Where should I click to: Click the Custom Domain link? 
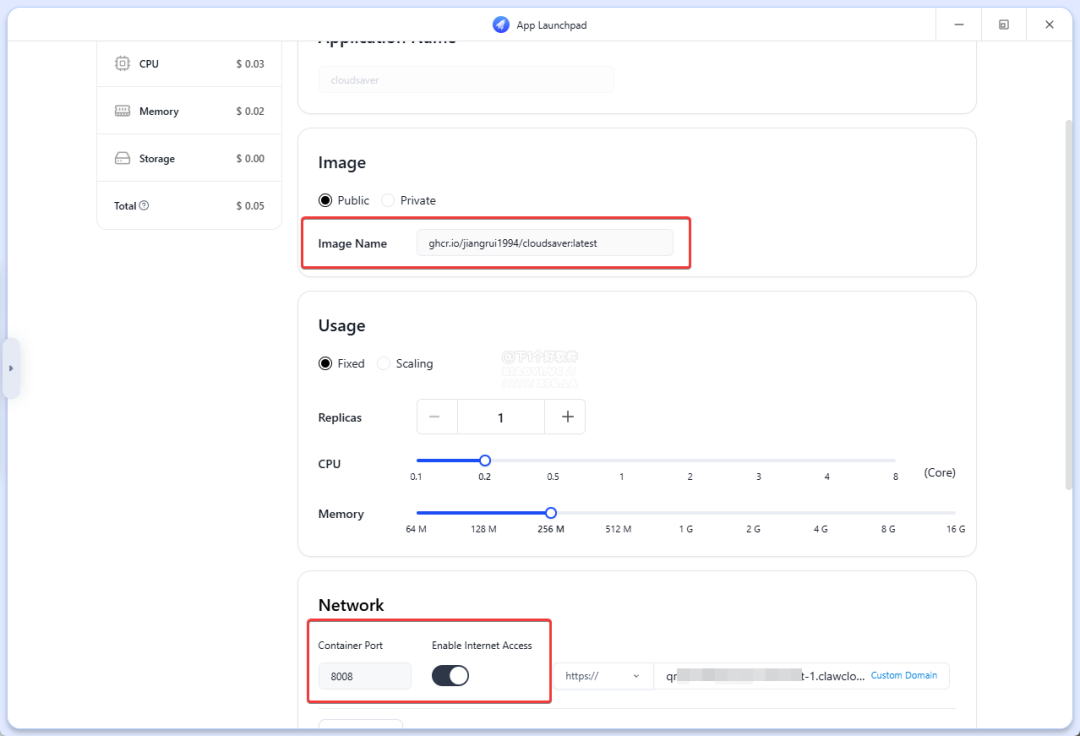(904, 676)
